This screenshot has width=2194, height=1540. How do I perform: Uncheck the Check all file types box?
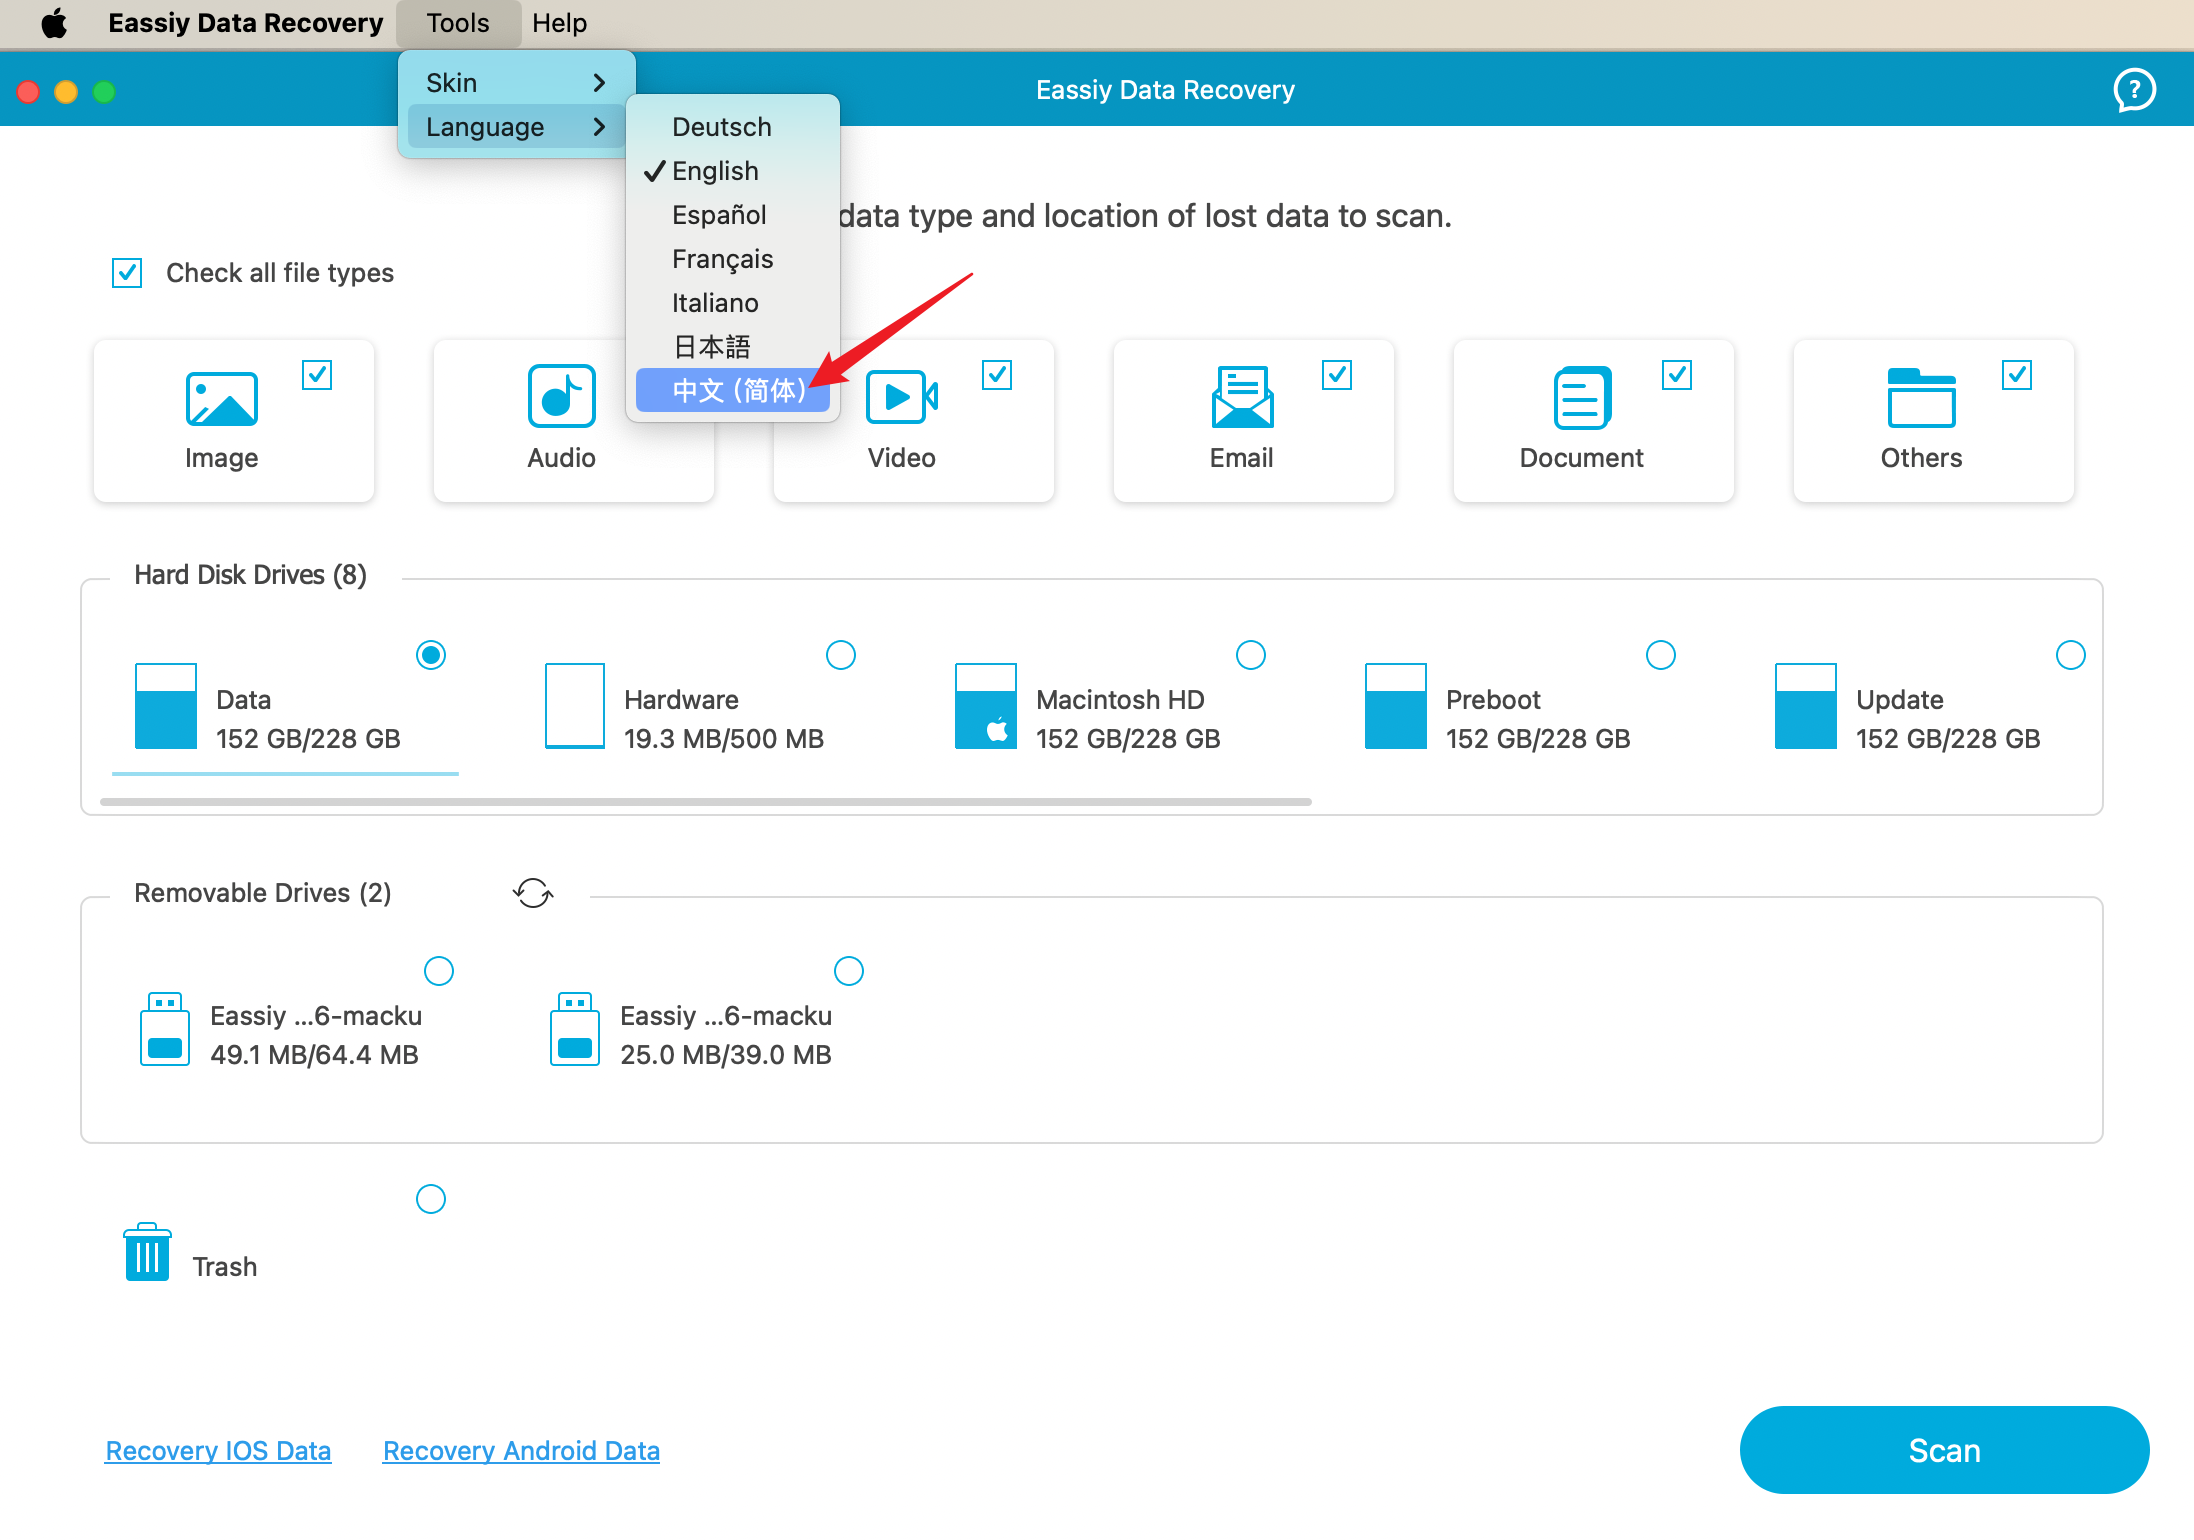pos(127,273)
